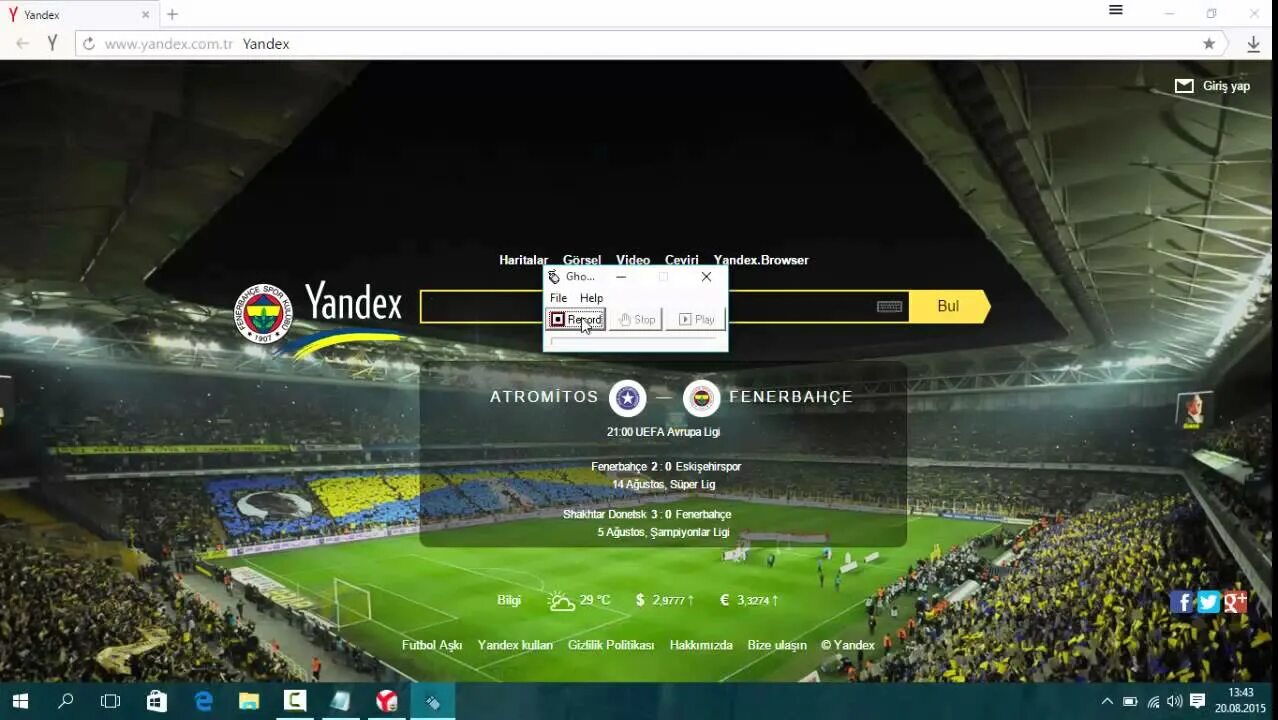Click the Google+ share icon
This screenshot has height=720, width=1278.
(x=1235, y=601)
